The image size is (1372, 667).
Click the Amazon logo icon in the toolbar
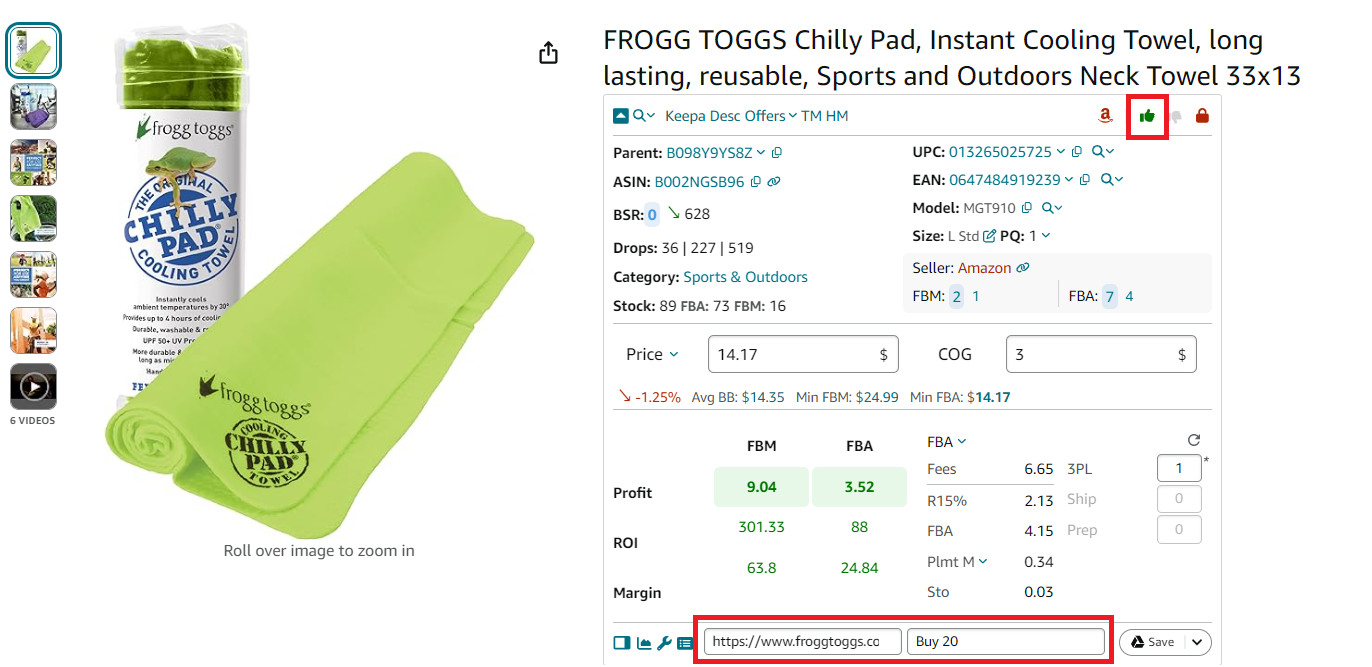1104,116
